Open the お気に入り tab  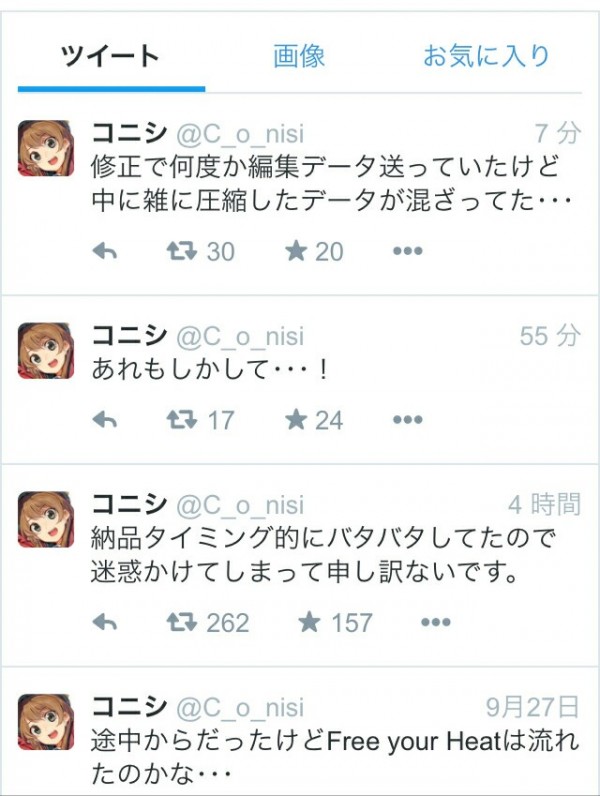click(486, 56)
